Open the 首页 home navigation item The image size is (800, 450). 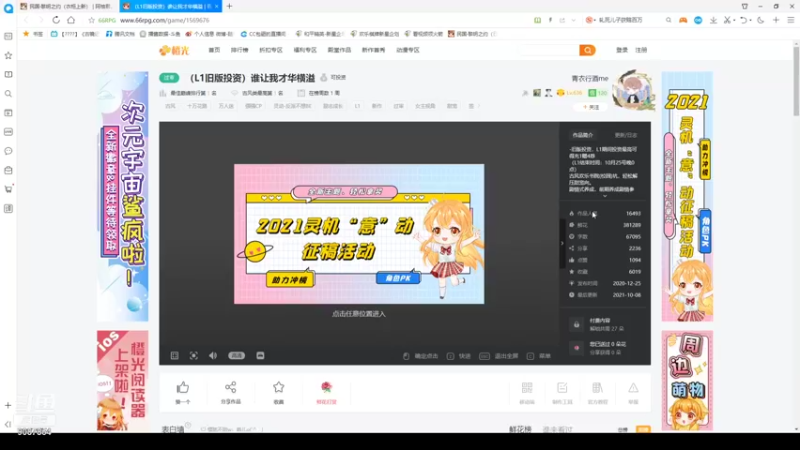[x=214, y=50]
